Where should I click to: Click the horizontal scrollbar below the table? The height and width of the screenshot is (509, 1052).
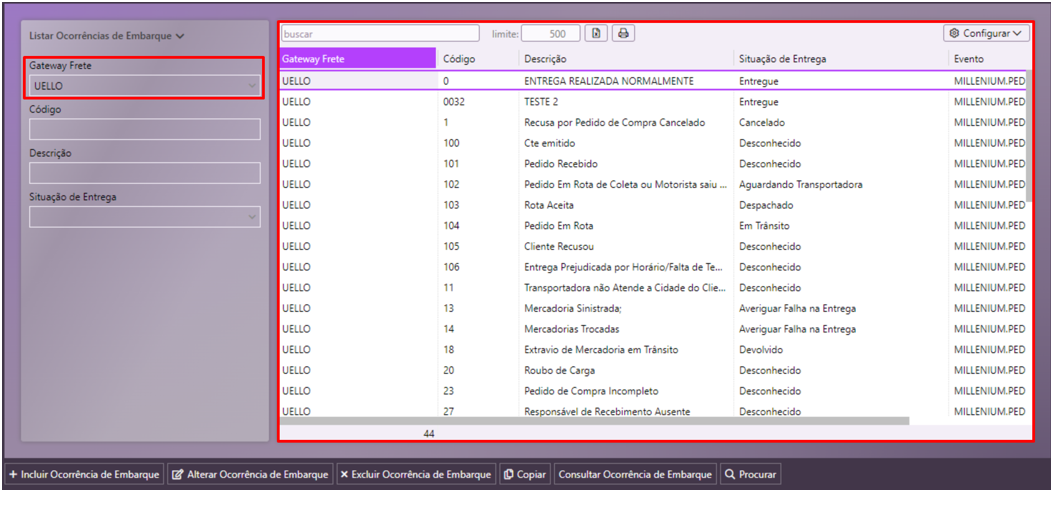[x=594, y=421]
